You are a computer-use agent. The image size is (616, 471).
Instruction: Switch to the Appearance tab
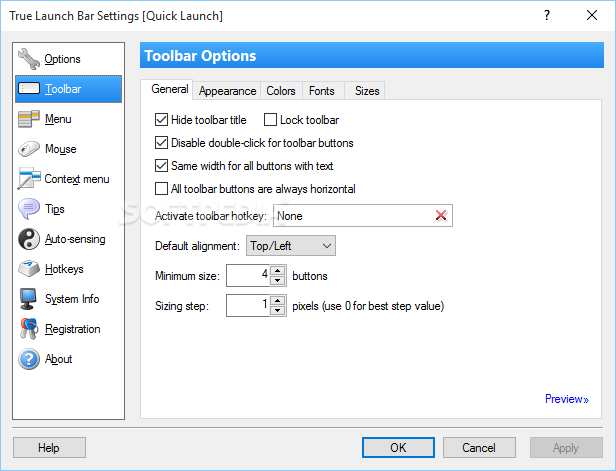tap(227, 91)
